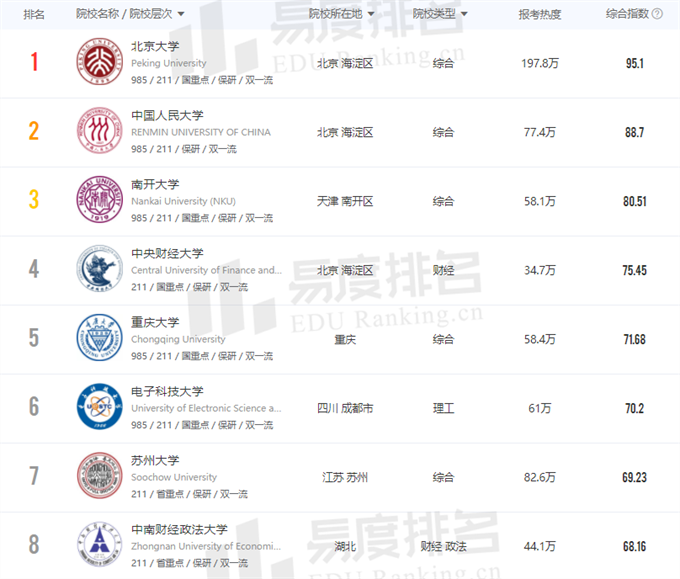The image size is (680, 579).
Task: Click the 四川 成都市 location cell
Action: 345,408
